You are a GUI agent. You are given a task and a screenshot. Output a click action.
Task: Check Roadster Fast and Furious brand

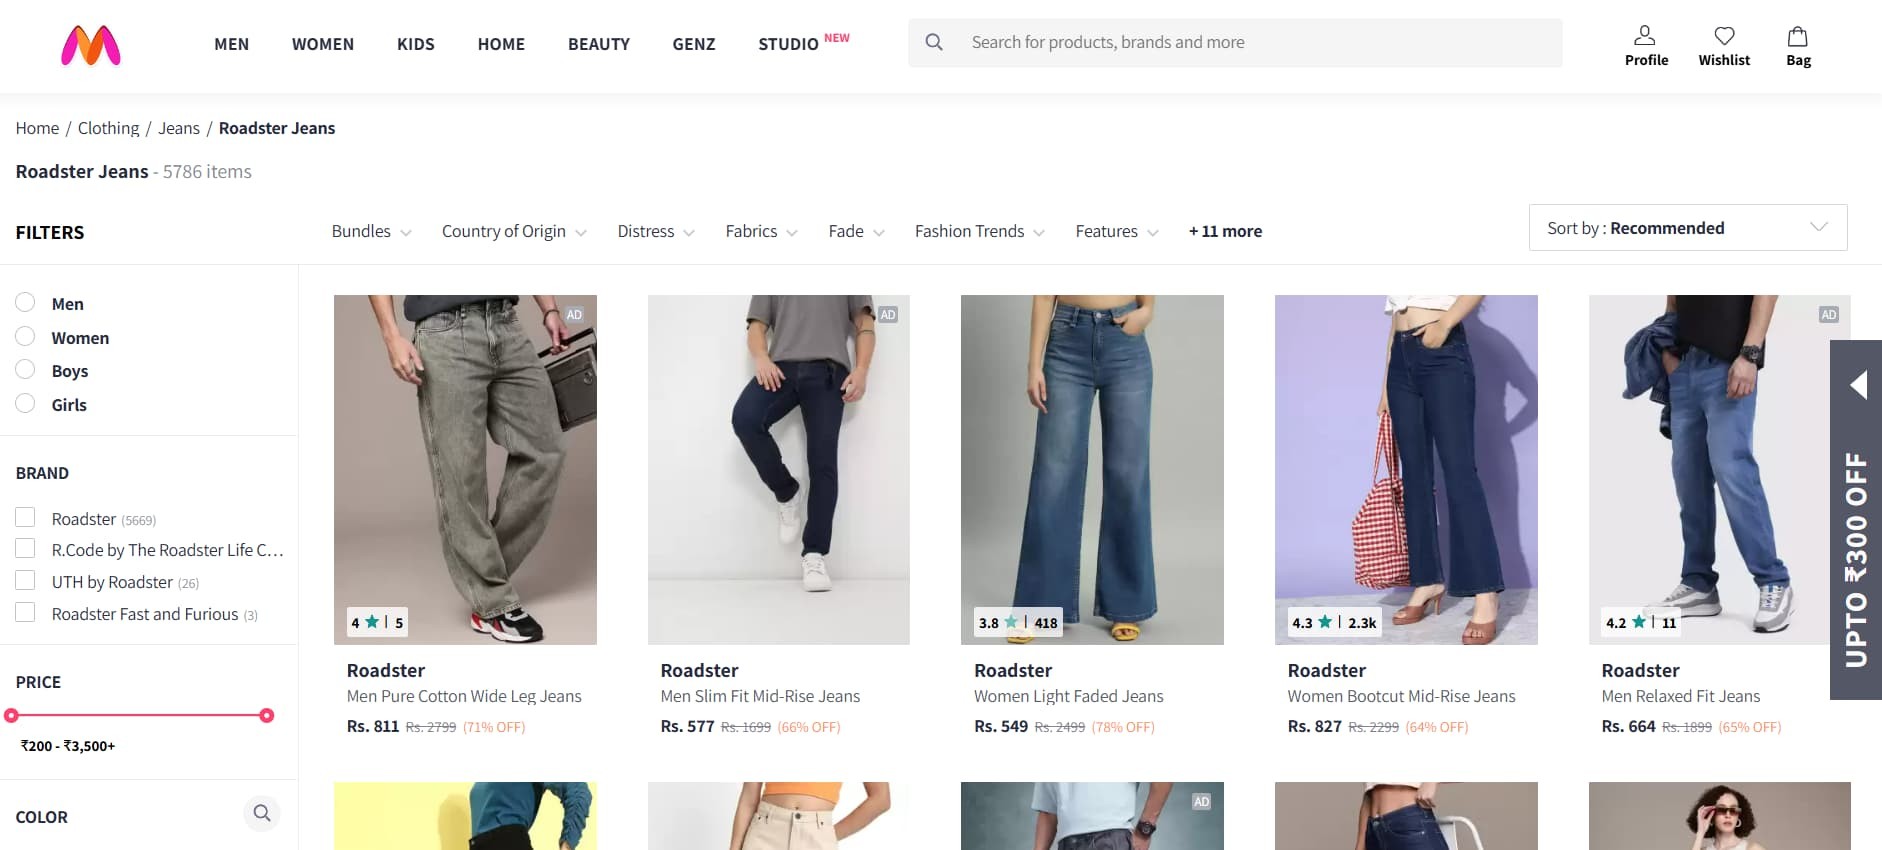pos(25,613)
